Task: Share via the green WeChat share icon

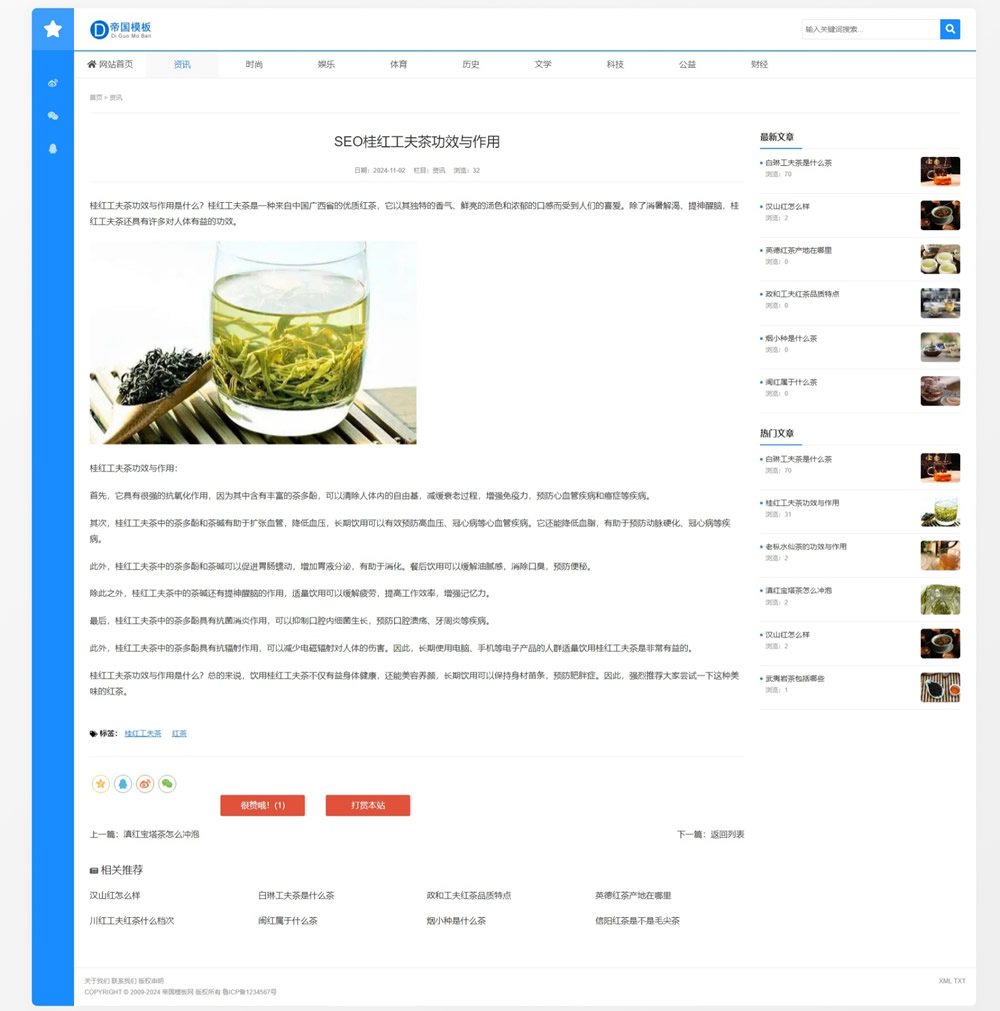Action: tap(167, 784)
